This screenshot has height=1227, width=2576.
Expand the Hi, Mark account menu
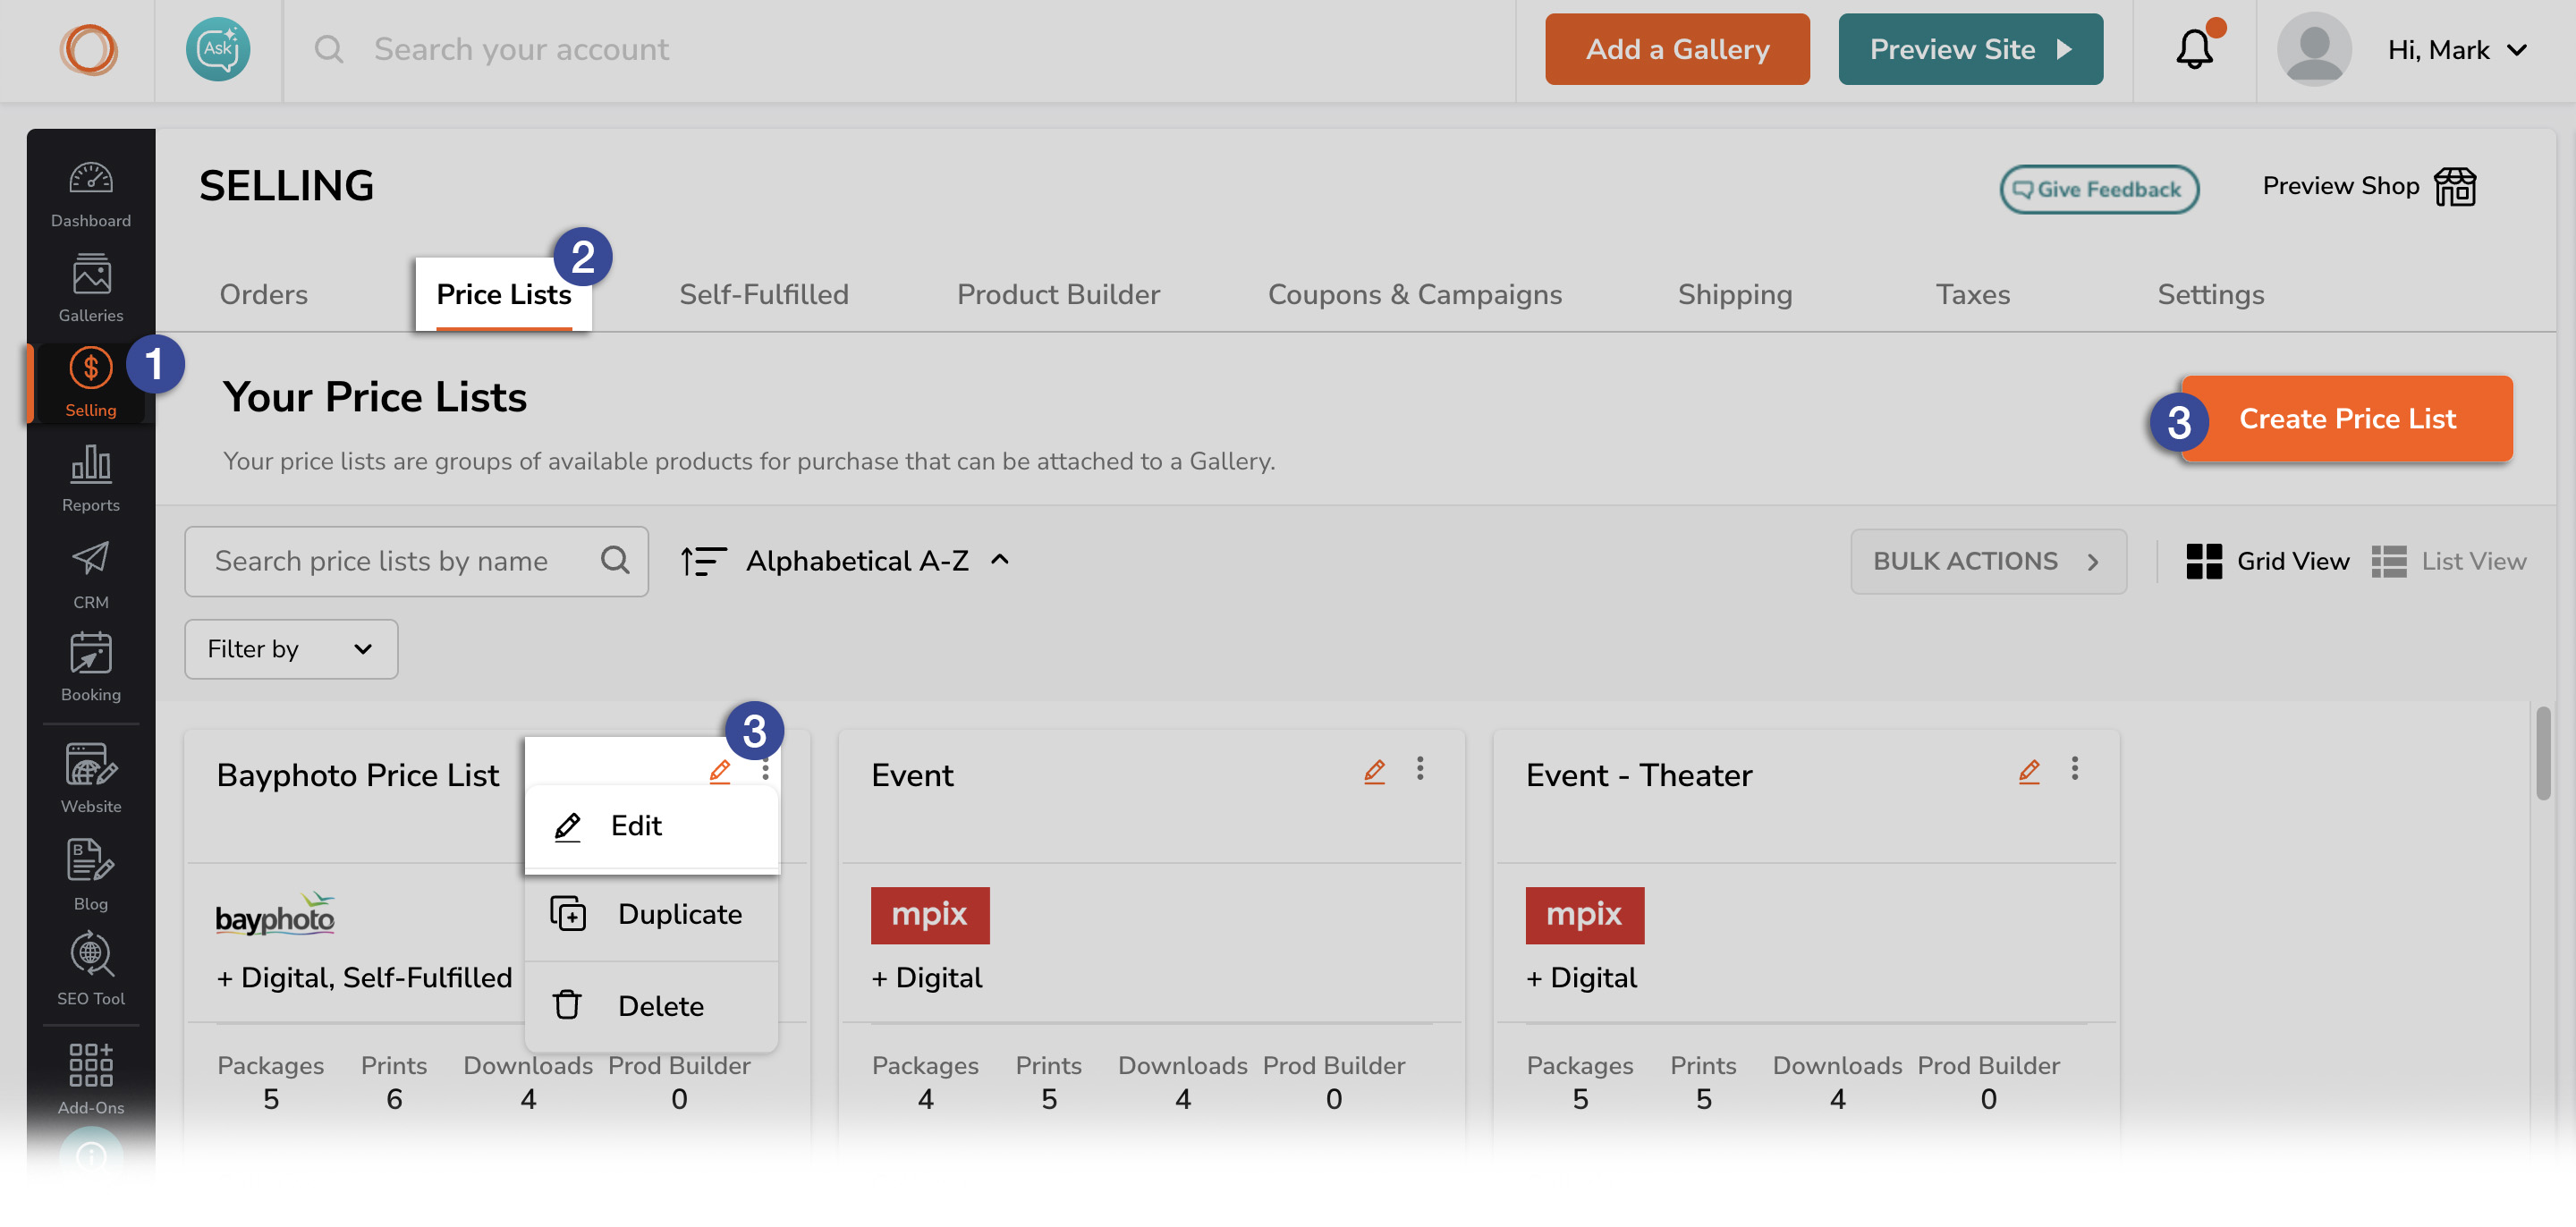(x=2456, y=50)
